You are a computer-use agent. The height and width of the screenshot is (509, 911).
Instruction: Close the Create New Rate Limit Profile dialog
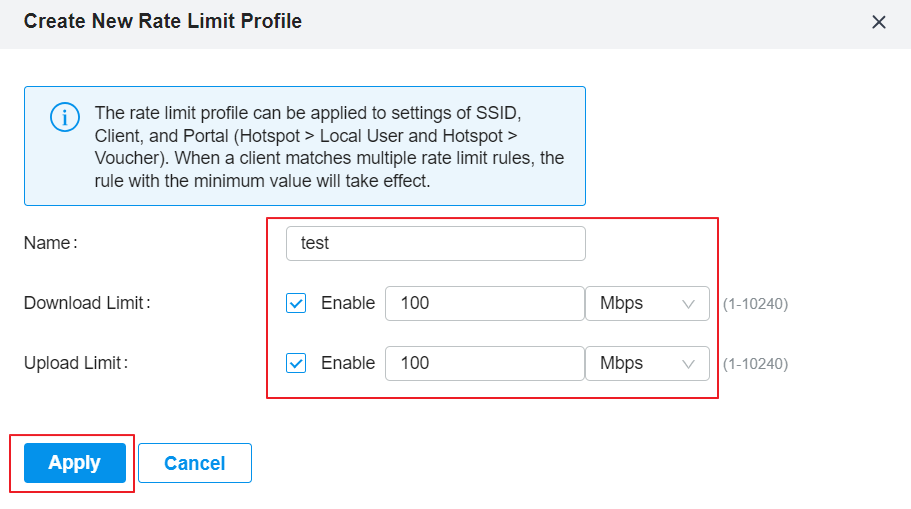(x=878, y=22)
